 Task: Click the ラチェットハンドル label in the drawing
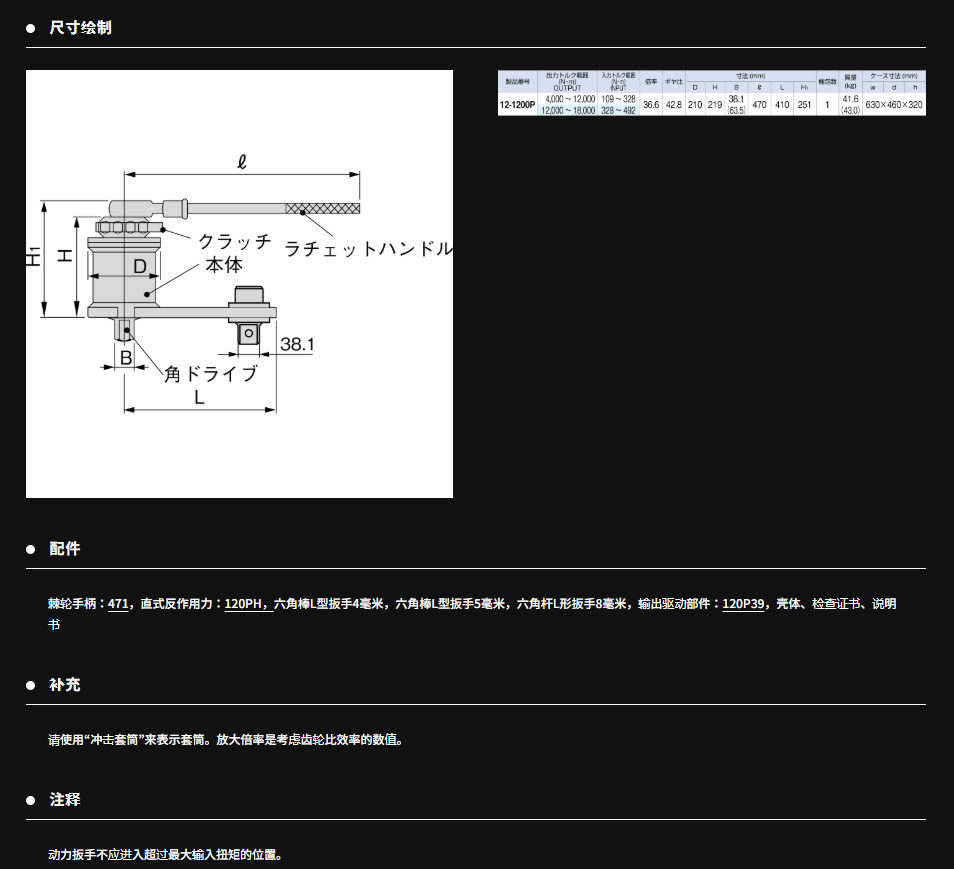pyautogui.click(x=368, y=249)
